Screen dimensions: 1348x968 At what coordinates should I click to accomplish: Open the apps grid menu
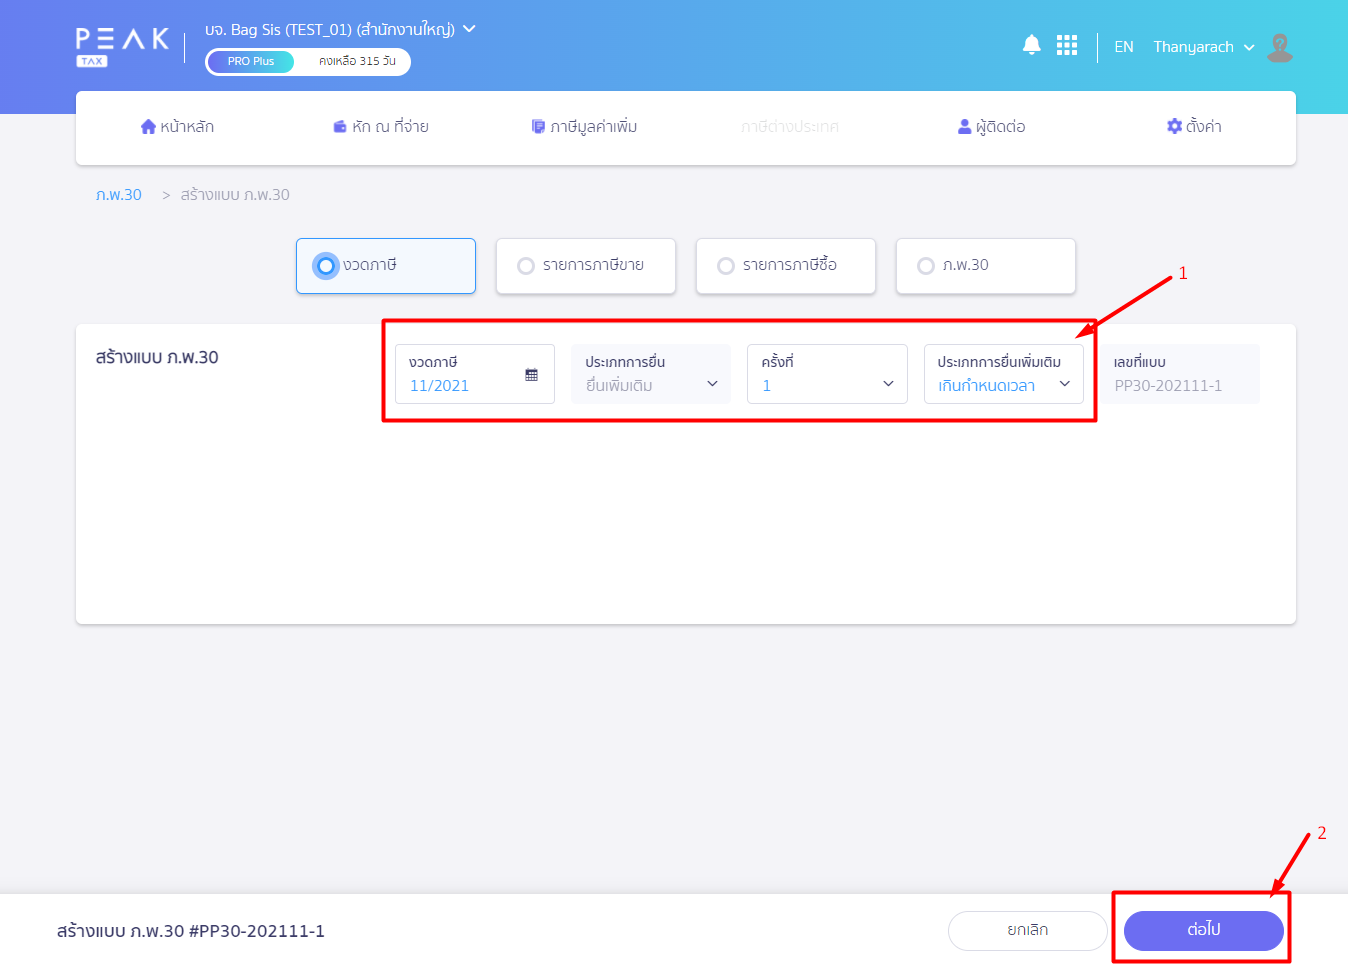[1066, 46]
